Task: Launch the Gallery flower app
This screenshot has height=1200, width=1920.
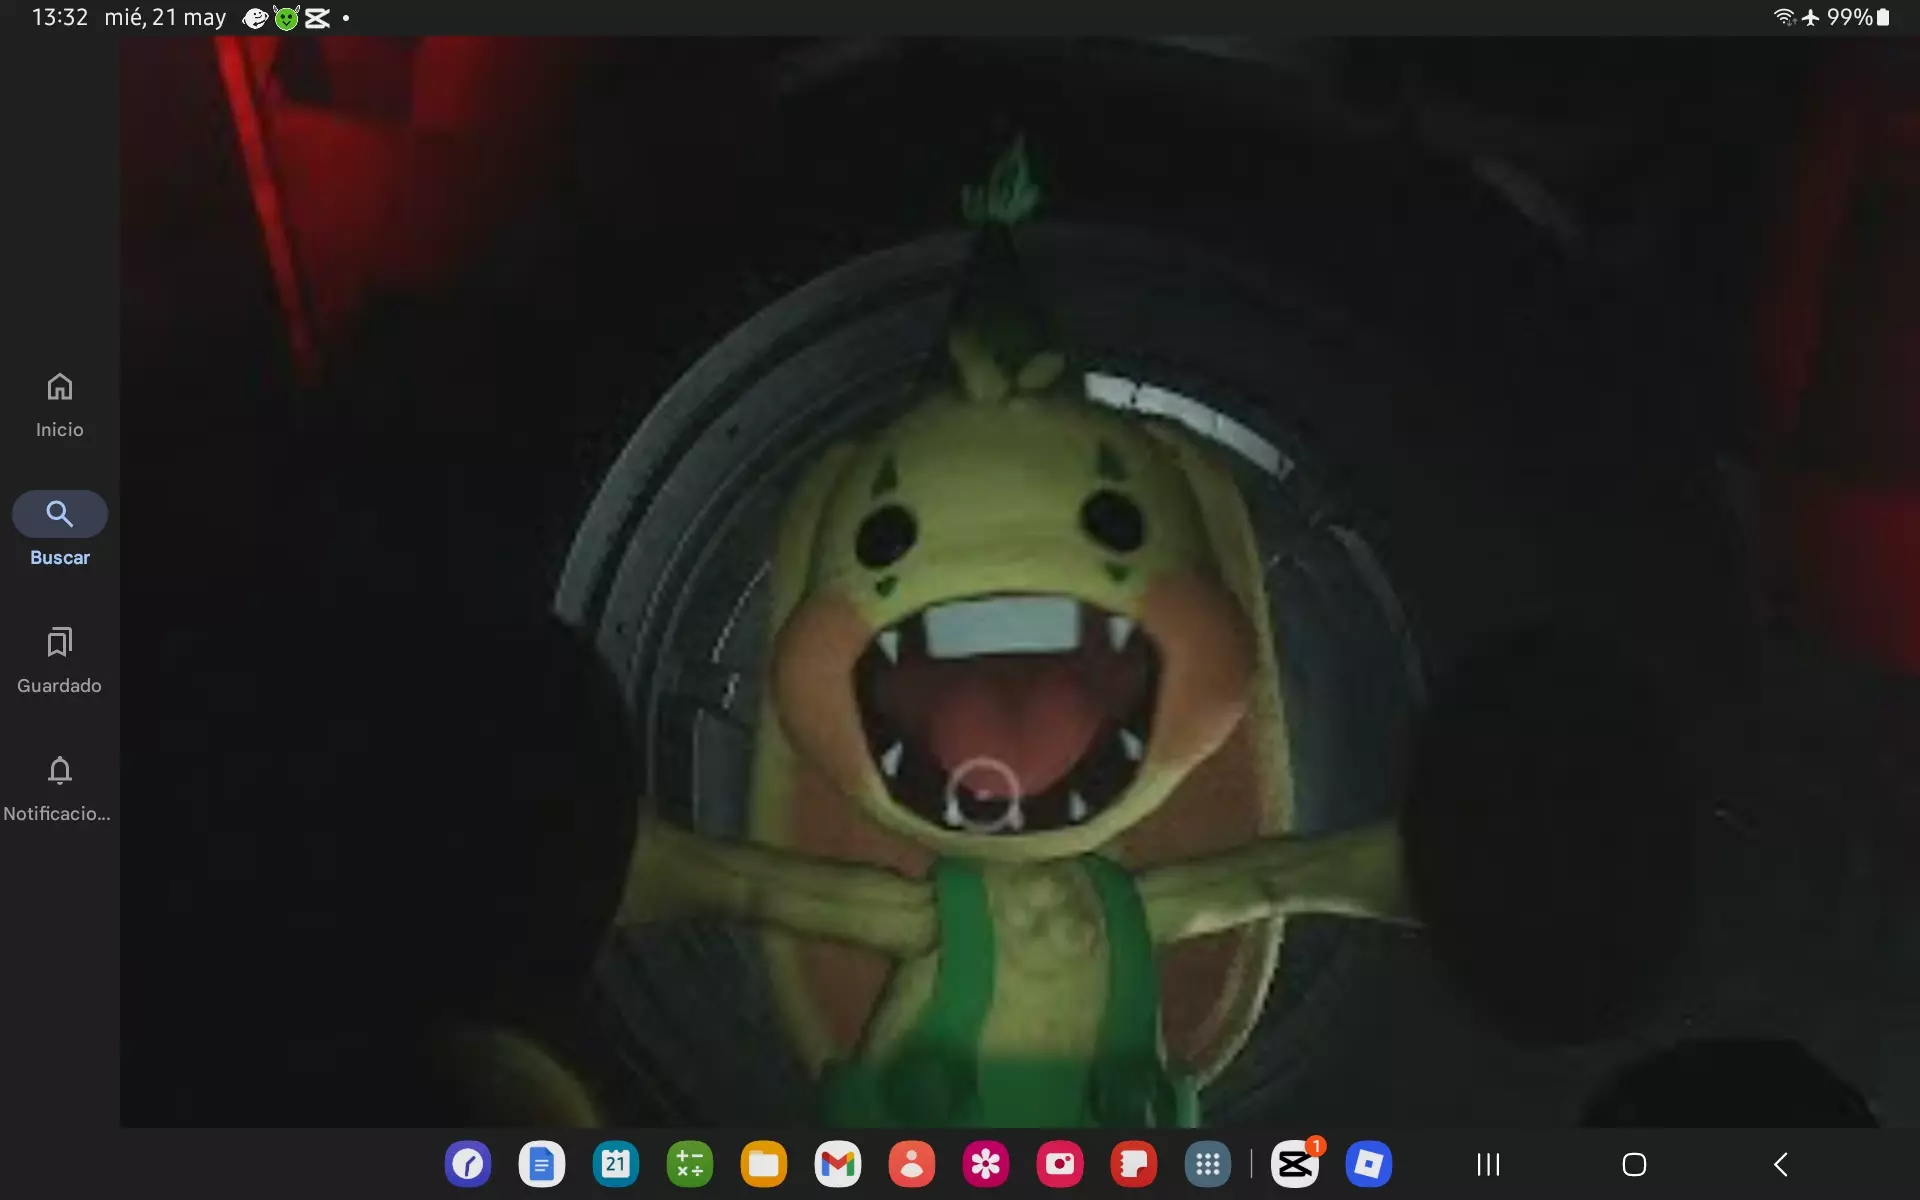Action: point(986,1164)
